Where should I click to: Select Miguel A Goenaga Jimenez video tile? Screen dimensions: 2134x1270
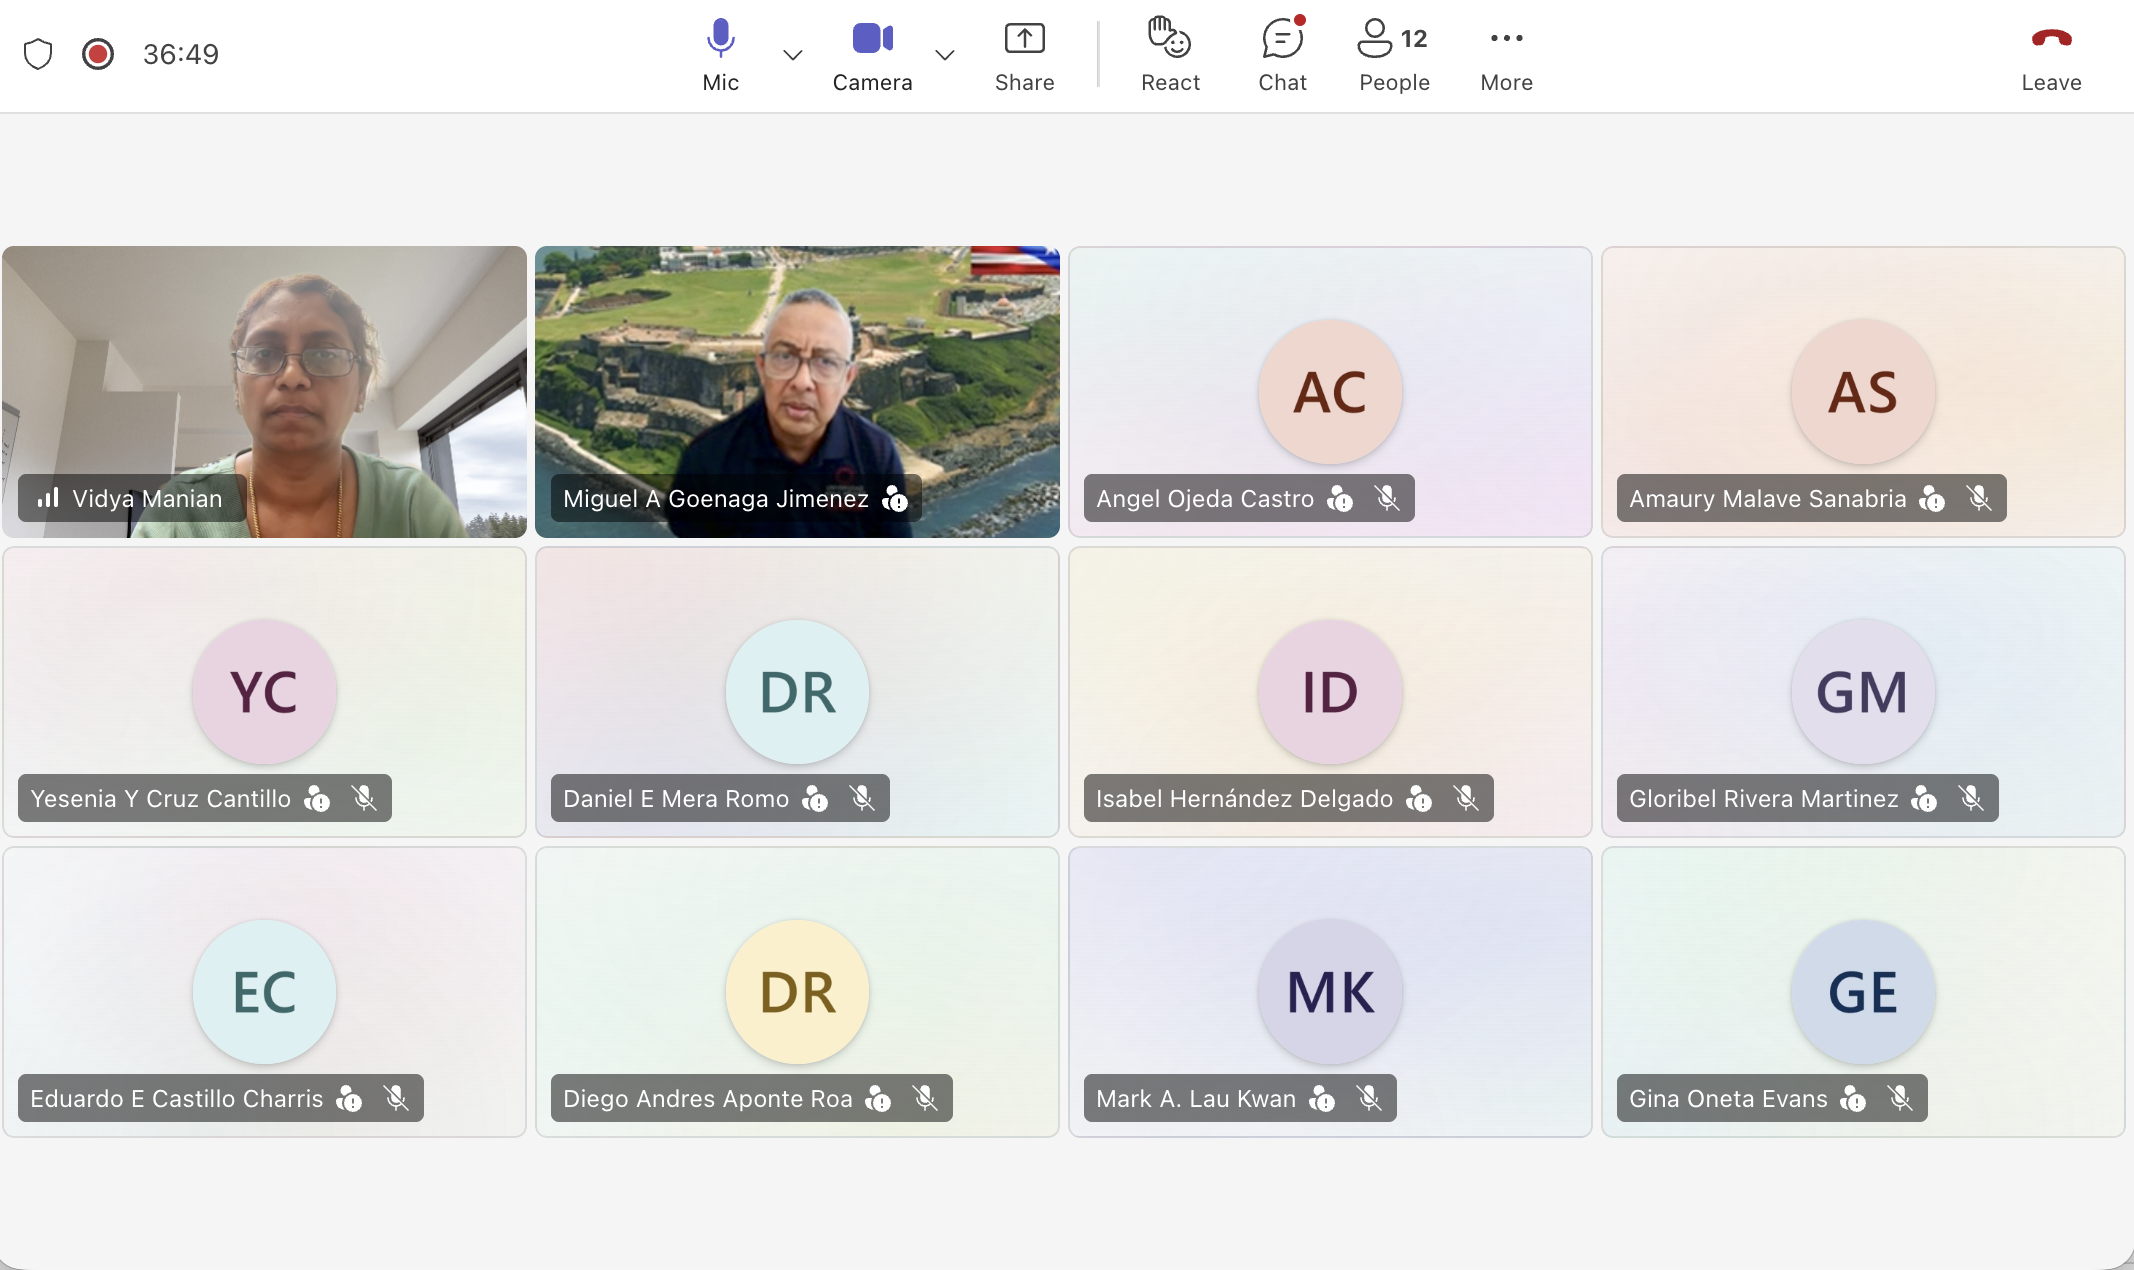pos(797,392)
